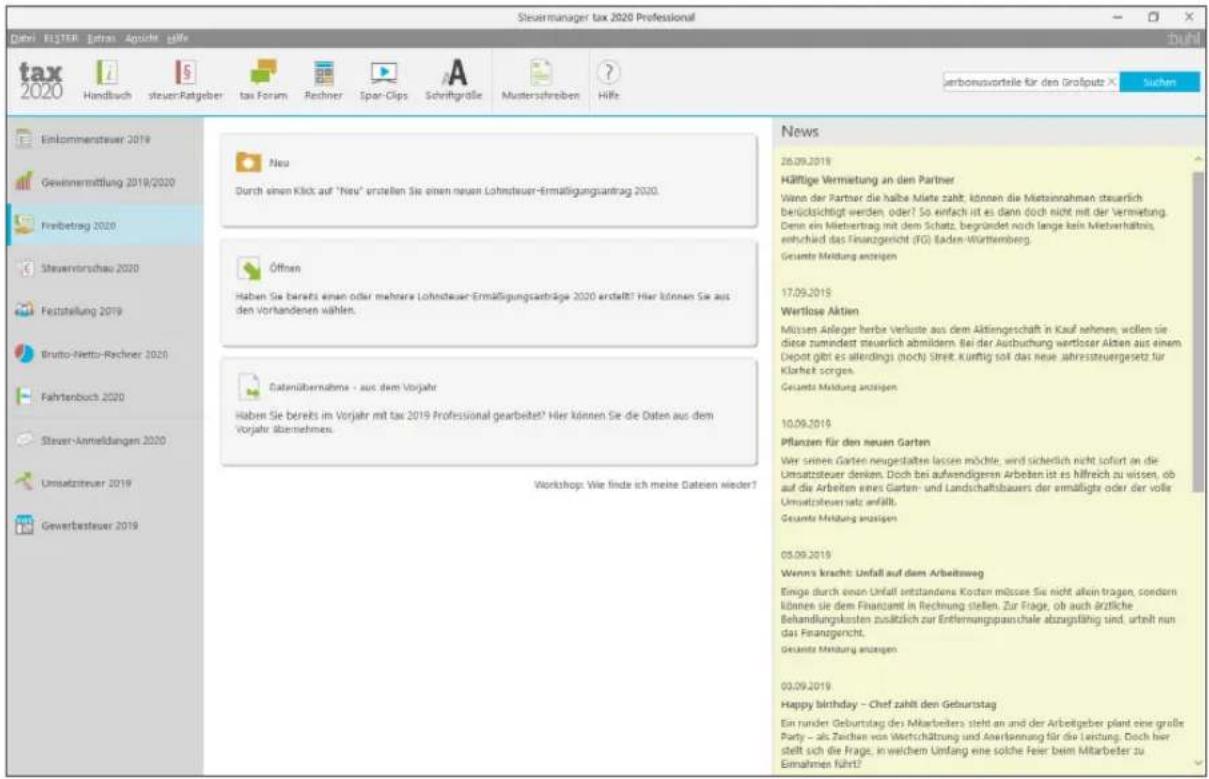1209x779 pixels.
Task: Open the tax Forum icon
Action: click(264, 79)
